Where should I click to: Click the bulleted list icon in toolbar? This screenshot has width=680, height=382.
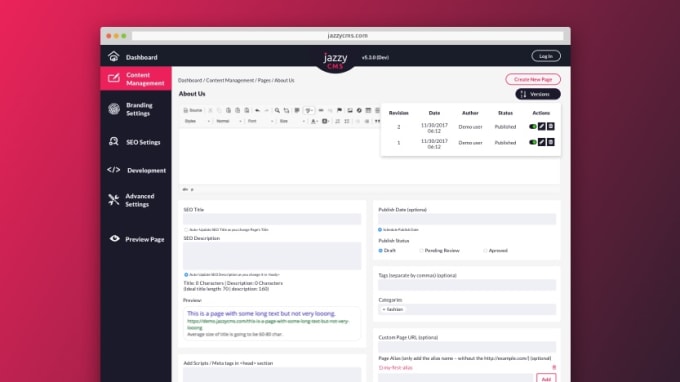pyautogui.click(x=347, y=121)
